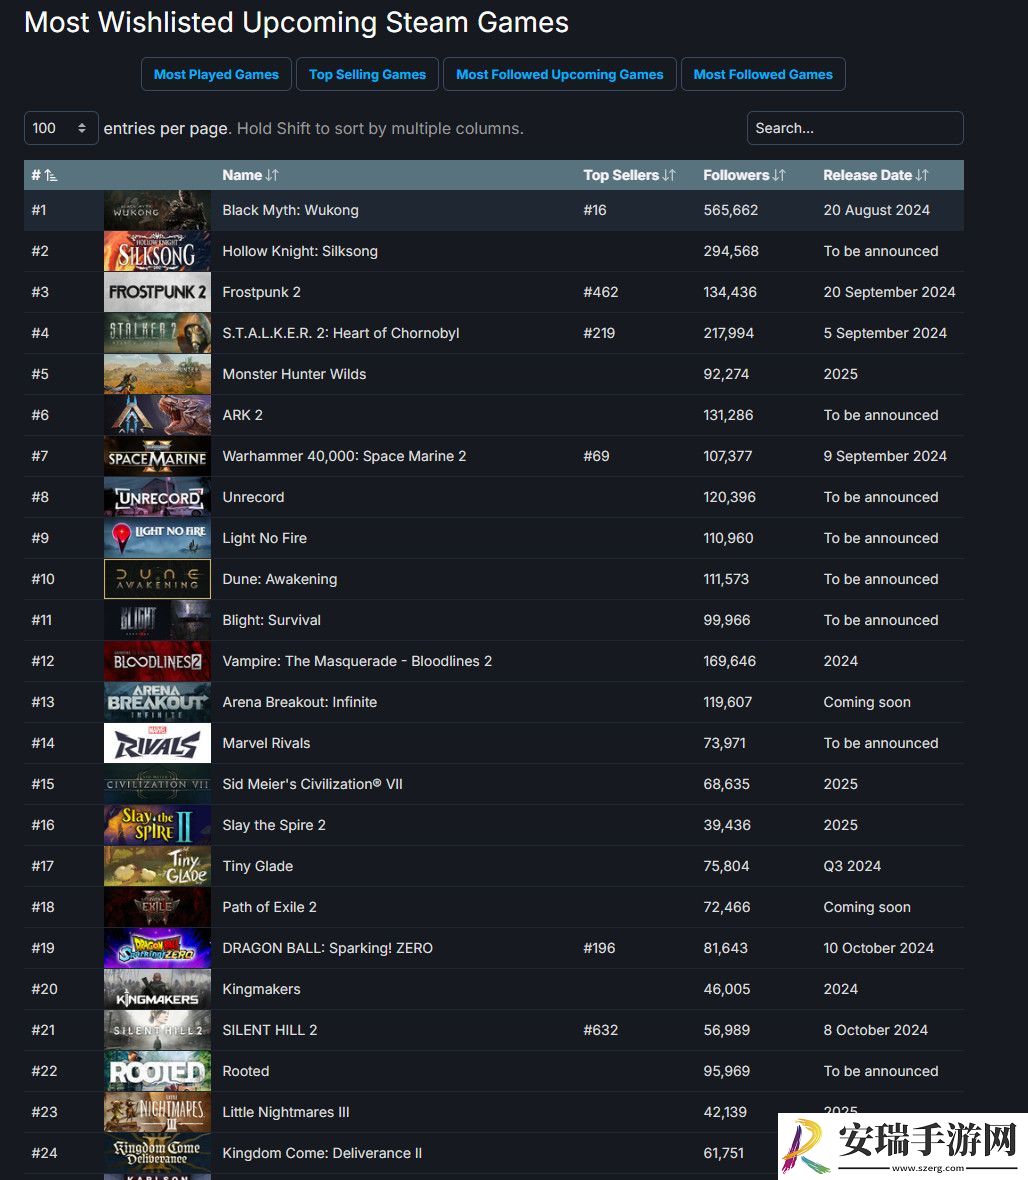Screen dimensions: 1028x1180
Task: Sort table by Name column
Action: click(250, 175)
